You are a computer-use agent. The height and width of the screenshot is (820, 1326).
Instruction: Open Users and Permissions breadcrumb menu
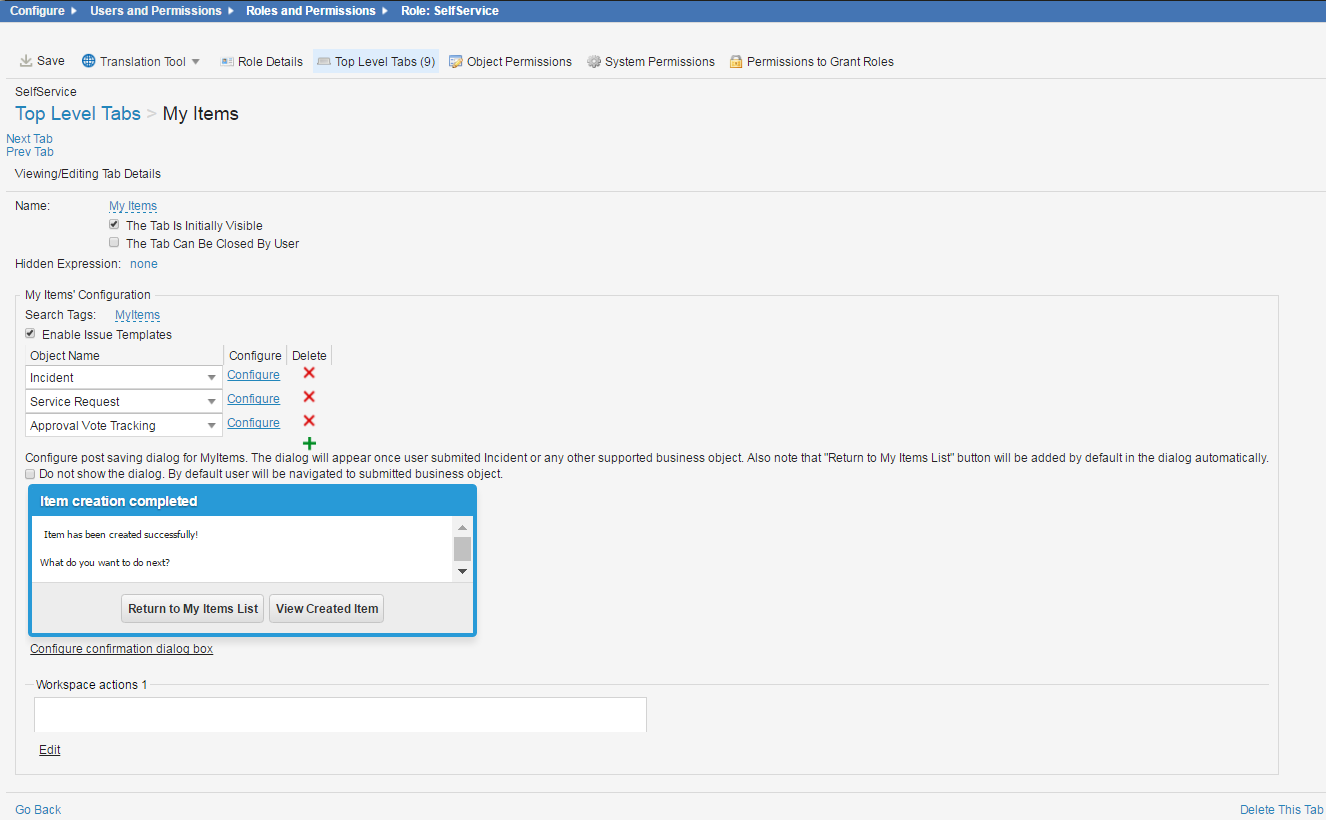155,11
